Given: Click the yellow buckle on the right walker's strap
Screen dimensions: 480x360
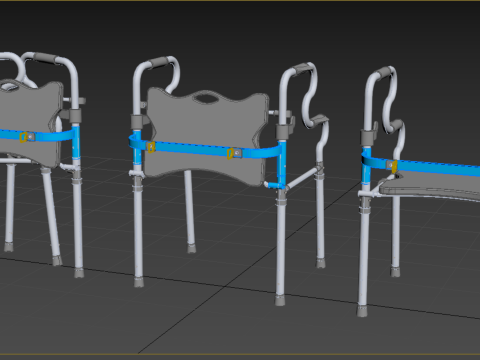Looking at the screenshot, I should click(x=394, y=166).
